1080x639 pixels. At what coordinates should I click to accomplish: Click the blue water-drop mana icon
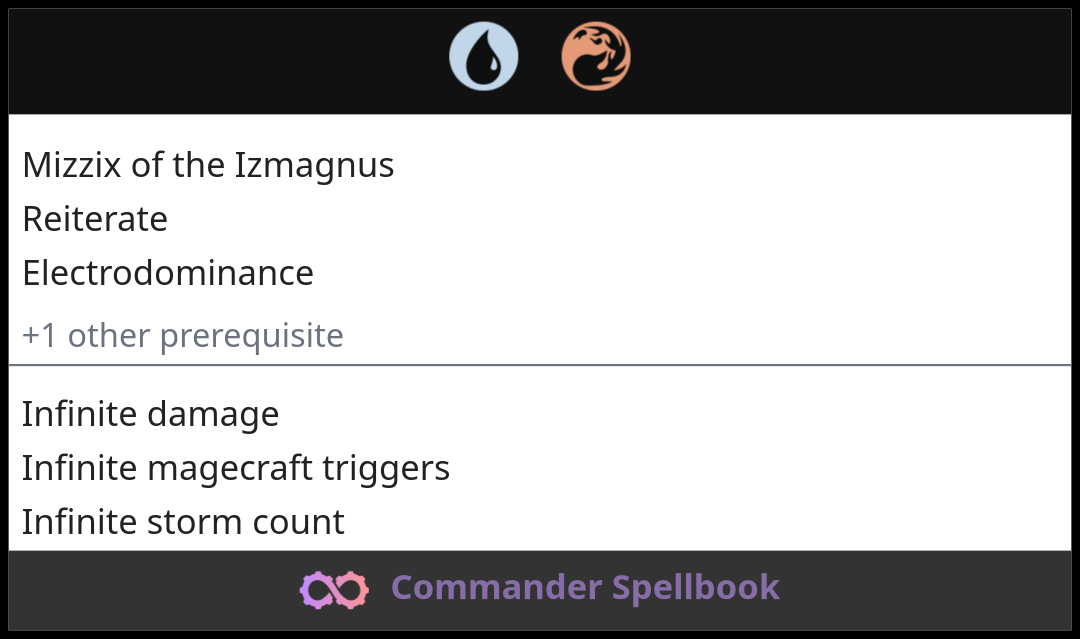tap(484, 57)
